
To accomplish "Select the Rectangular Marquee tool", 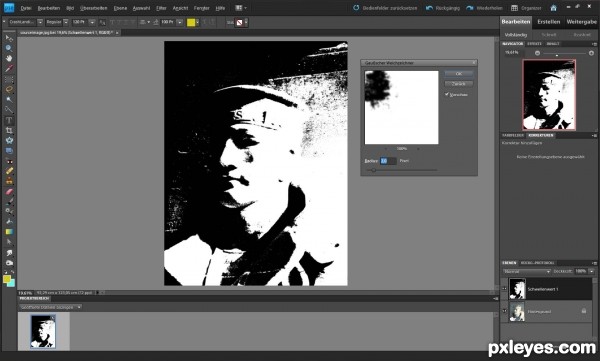I will (9, 80).
